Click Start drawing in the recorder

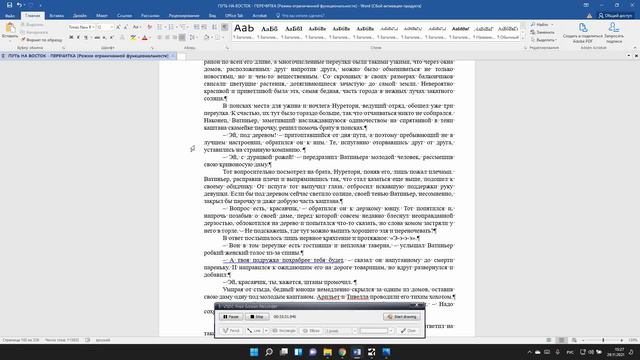coord(402,316)
